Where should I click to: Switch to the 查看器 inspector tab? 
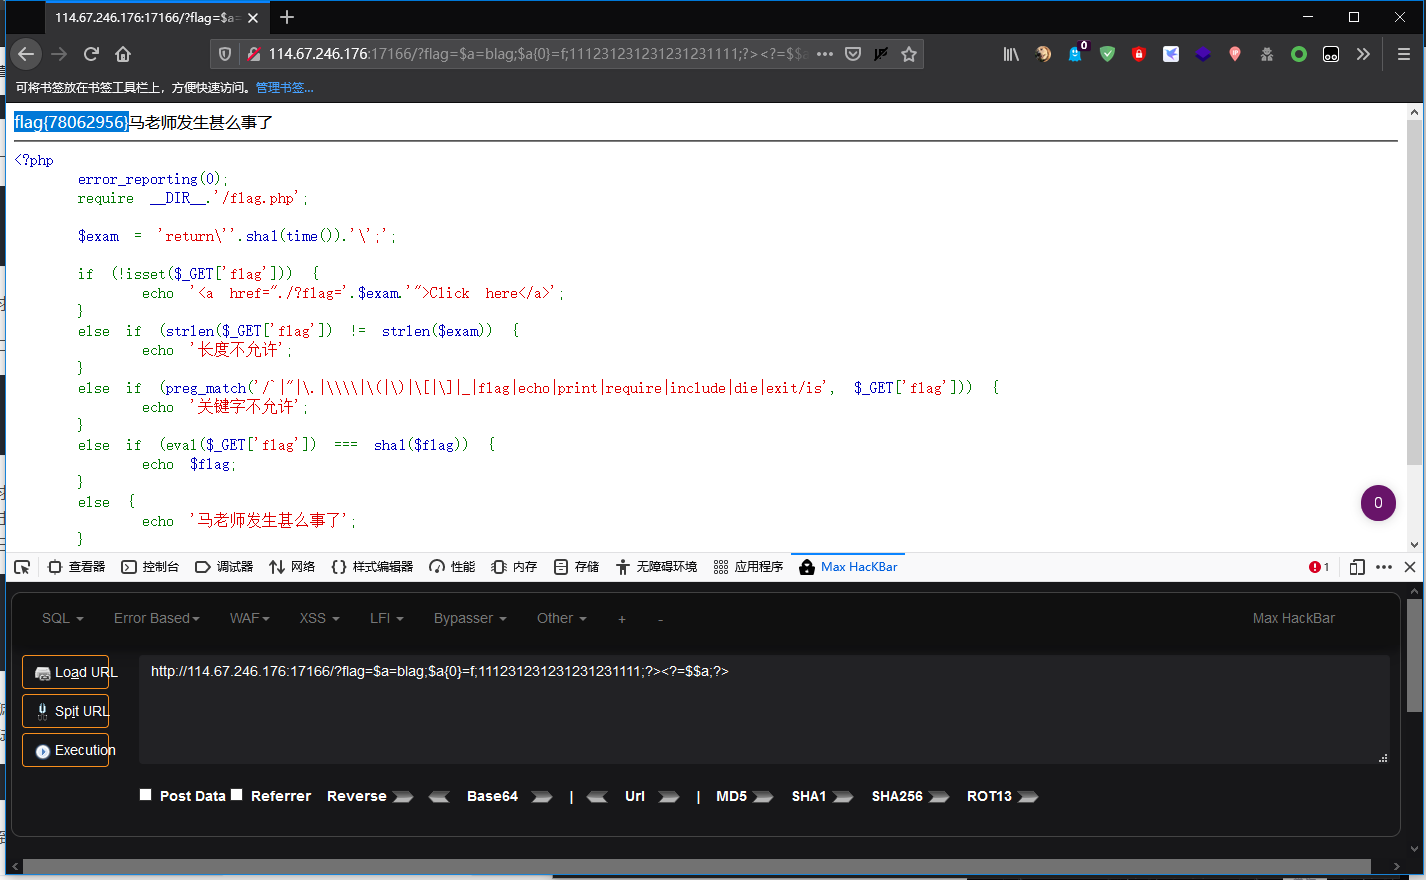(x=77, y=567)
